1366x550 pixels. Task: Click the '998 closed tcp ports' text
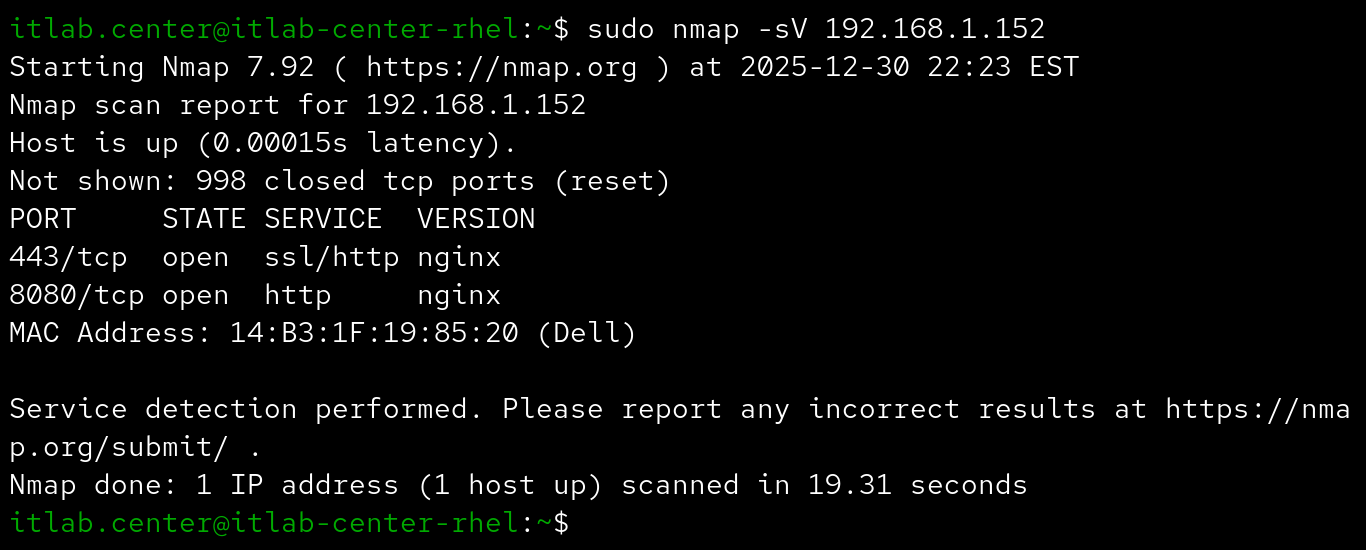coord(365,181)
